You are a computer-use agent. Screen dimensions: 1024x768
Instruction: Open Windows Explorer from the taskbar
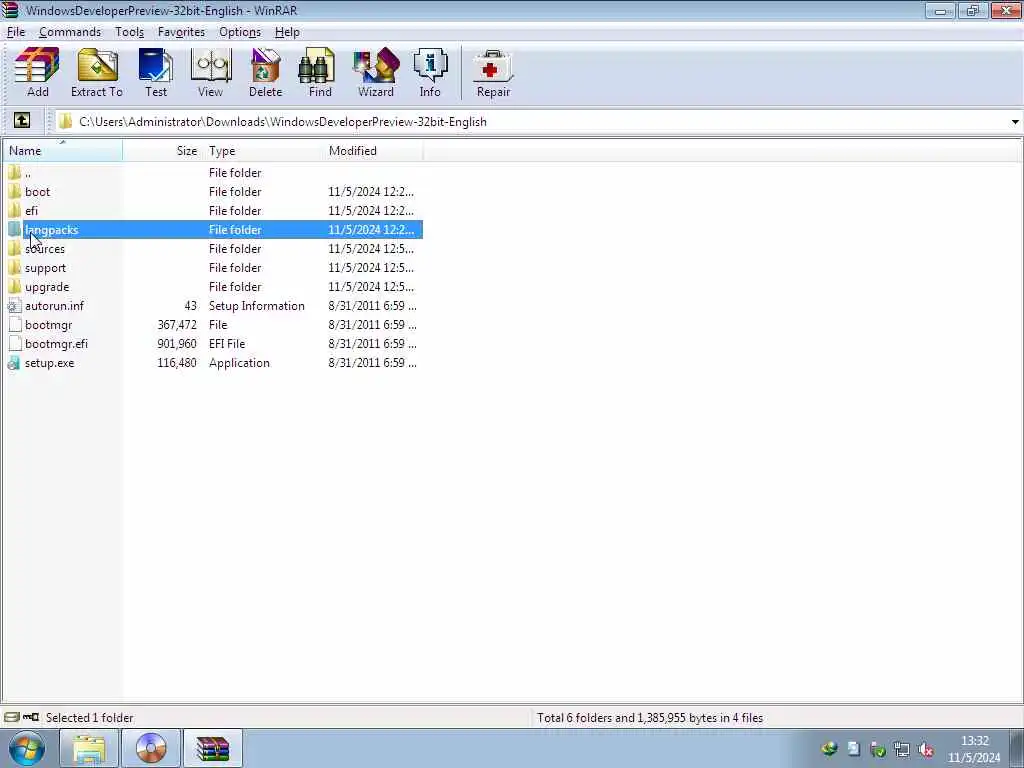(x=89, y=748)
